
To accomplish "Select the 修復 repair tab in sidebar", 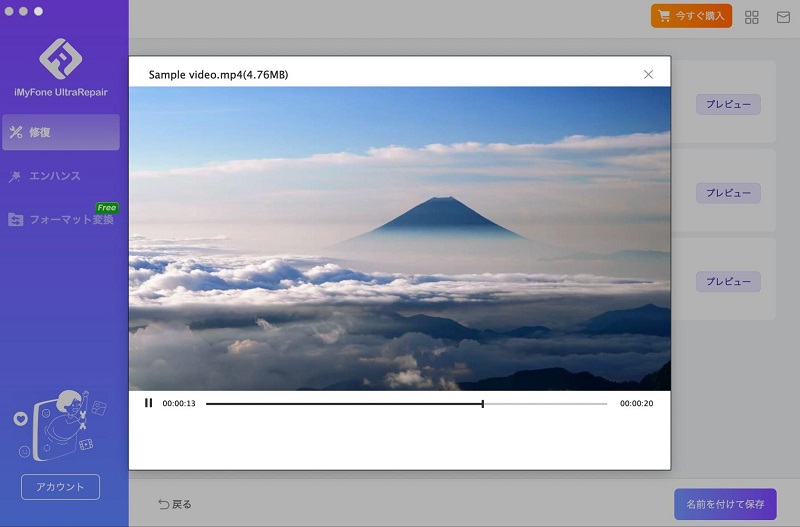I will (x=61, y=132).
